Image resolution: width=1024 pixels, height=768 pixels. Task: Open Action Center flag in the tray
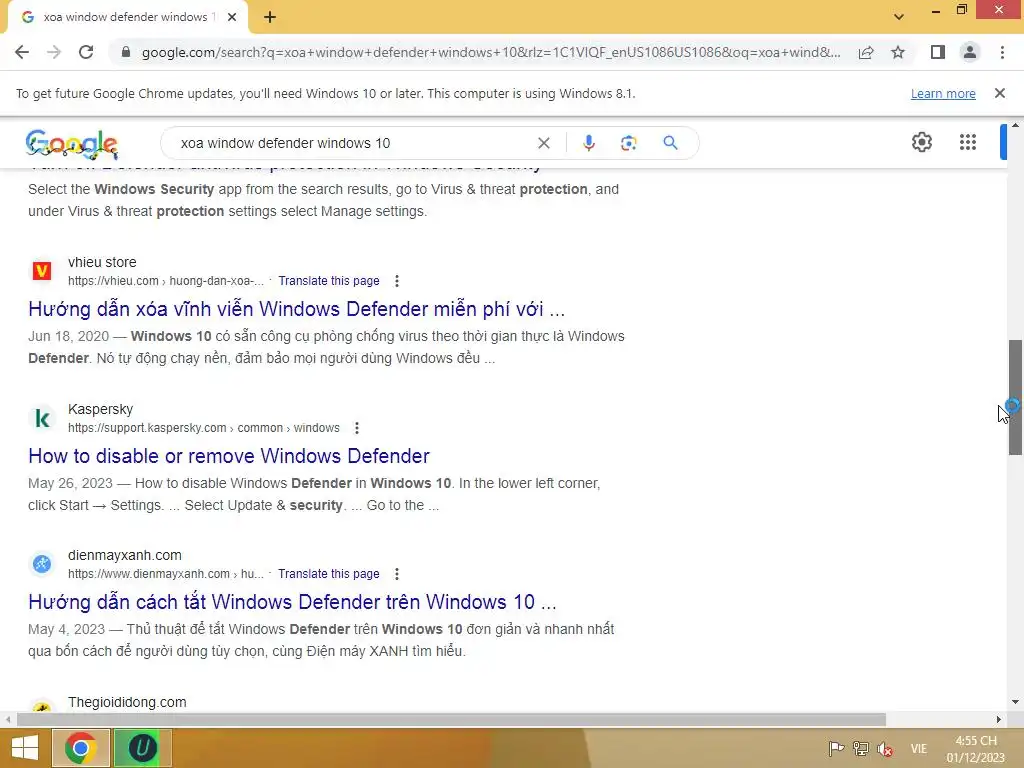[x=835, y=749]
